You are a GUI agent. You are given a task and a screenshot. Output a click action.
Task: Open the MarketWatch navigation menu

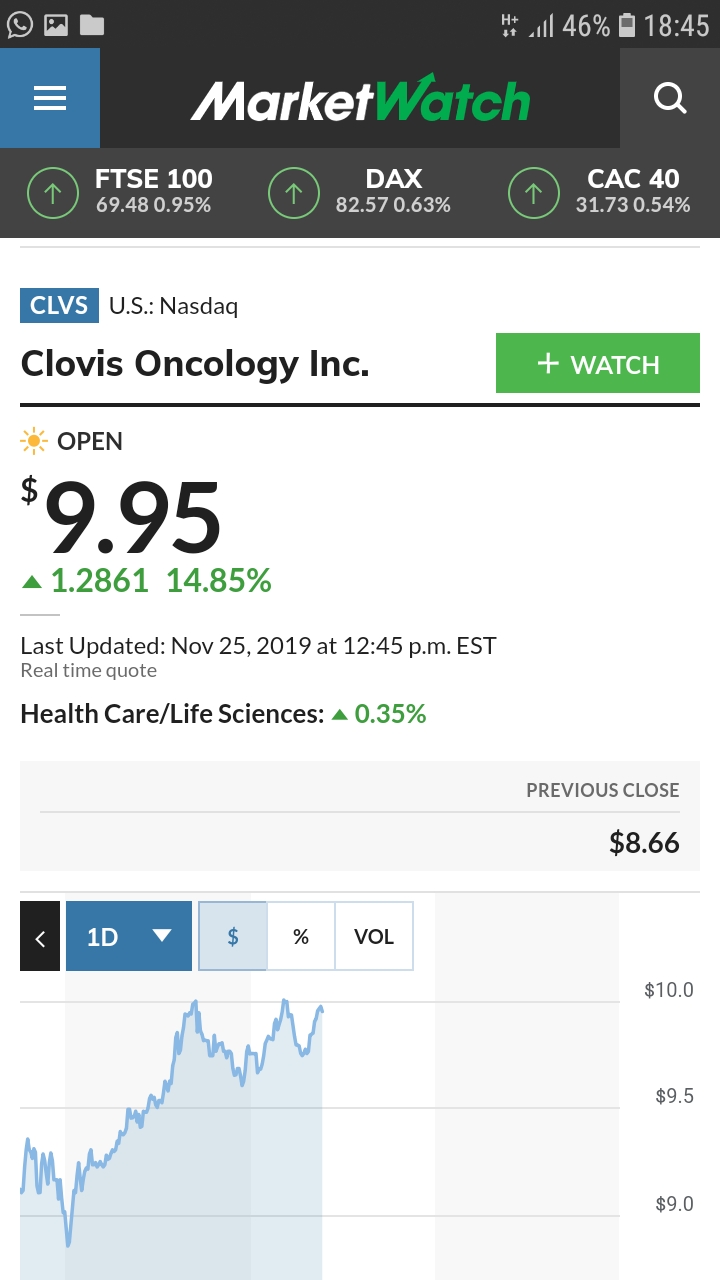click(x=50, y=97)
